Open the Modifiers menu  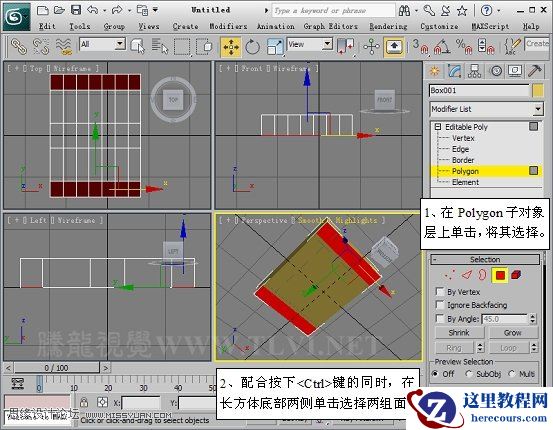click(228, 26)
